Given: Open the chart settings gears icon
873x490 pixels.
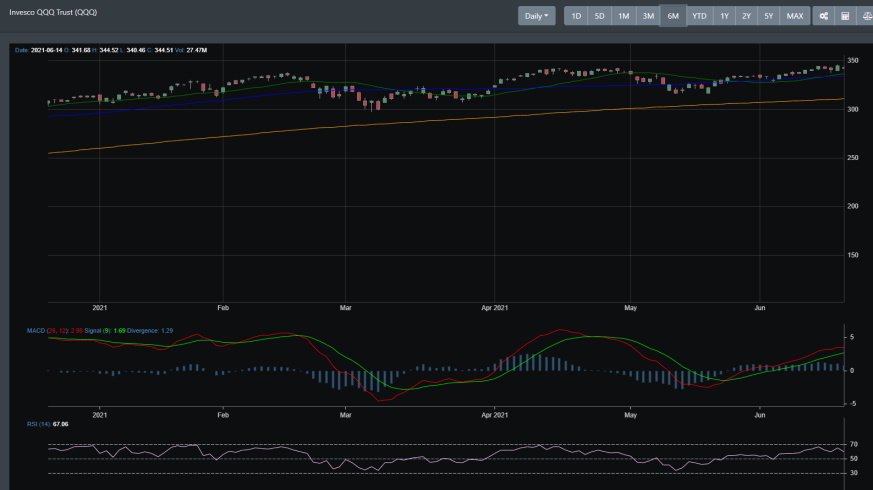Looking at the screenshot, I should 823,16.
